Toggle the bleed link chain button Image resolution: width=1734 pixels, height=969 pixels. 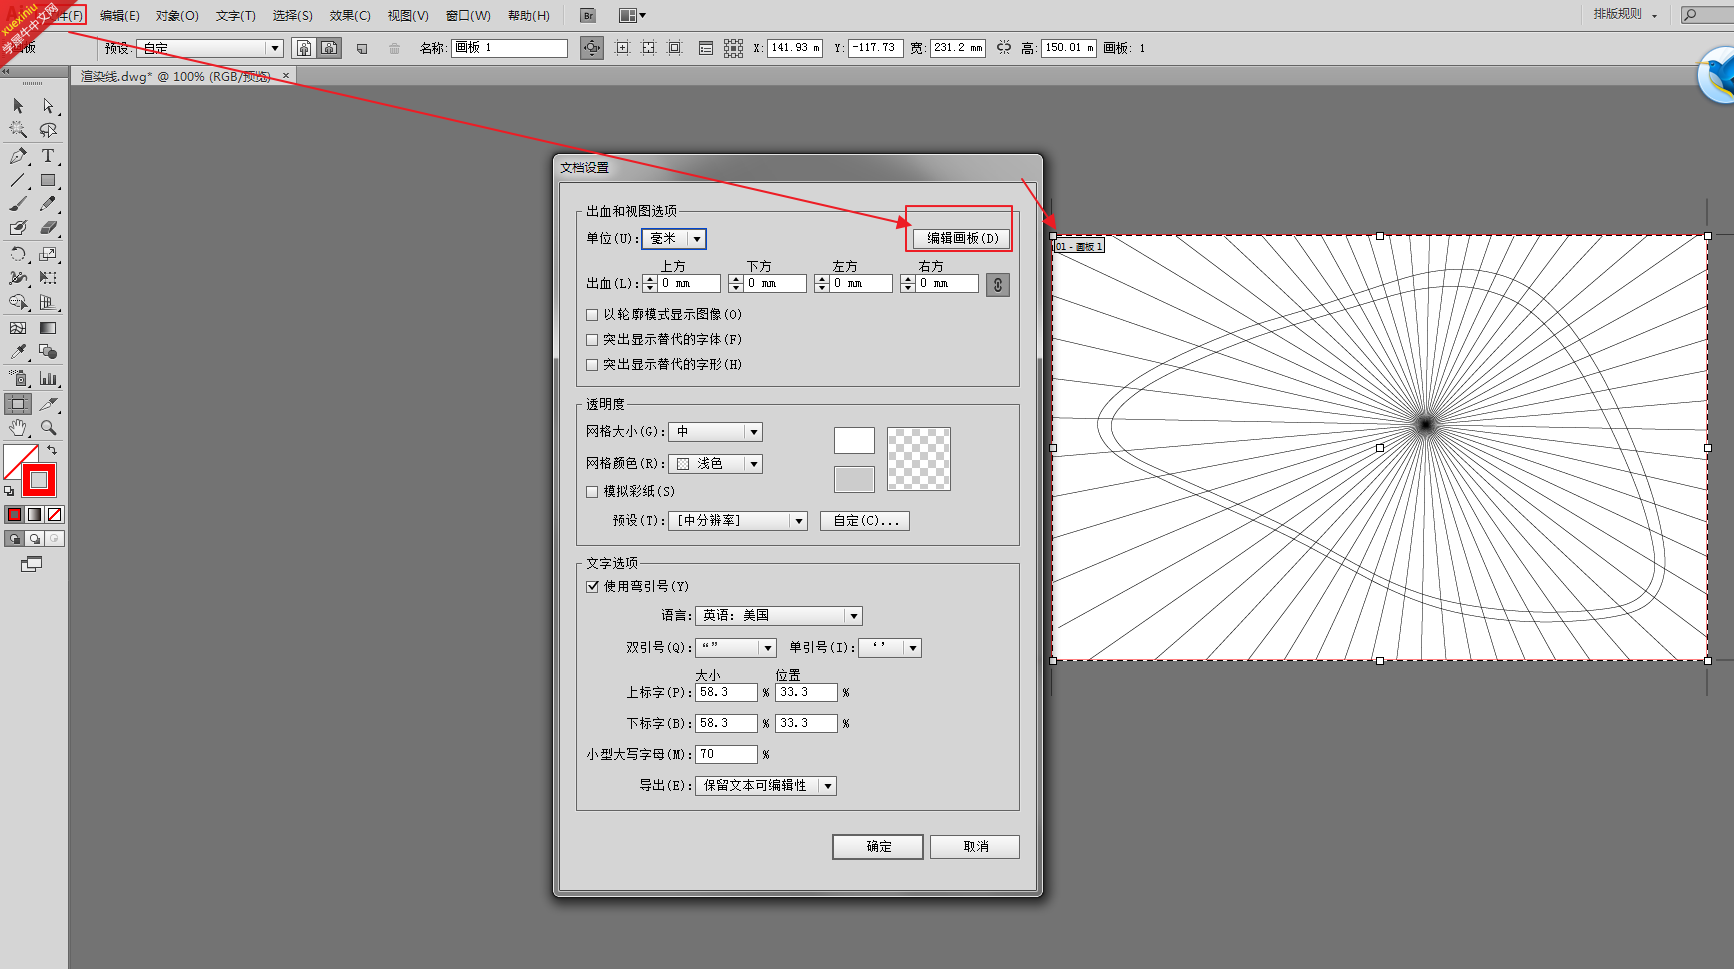tap(997, 285)
